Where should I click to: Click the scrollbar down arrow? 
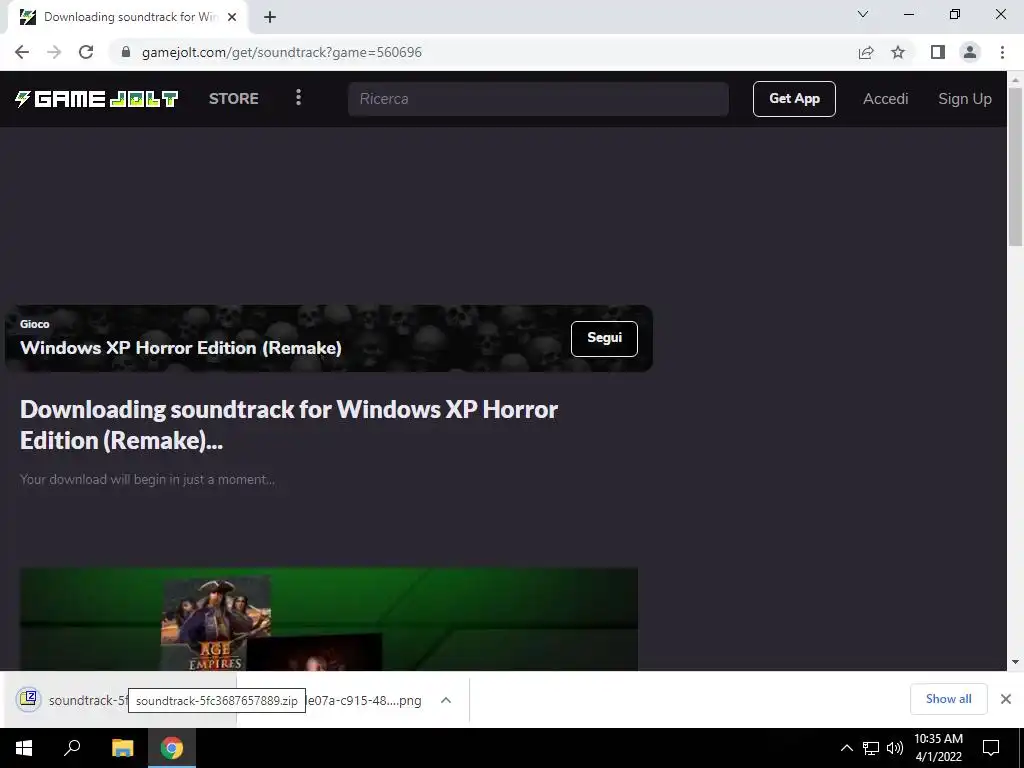(1015, 662)
